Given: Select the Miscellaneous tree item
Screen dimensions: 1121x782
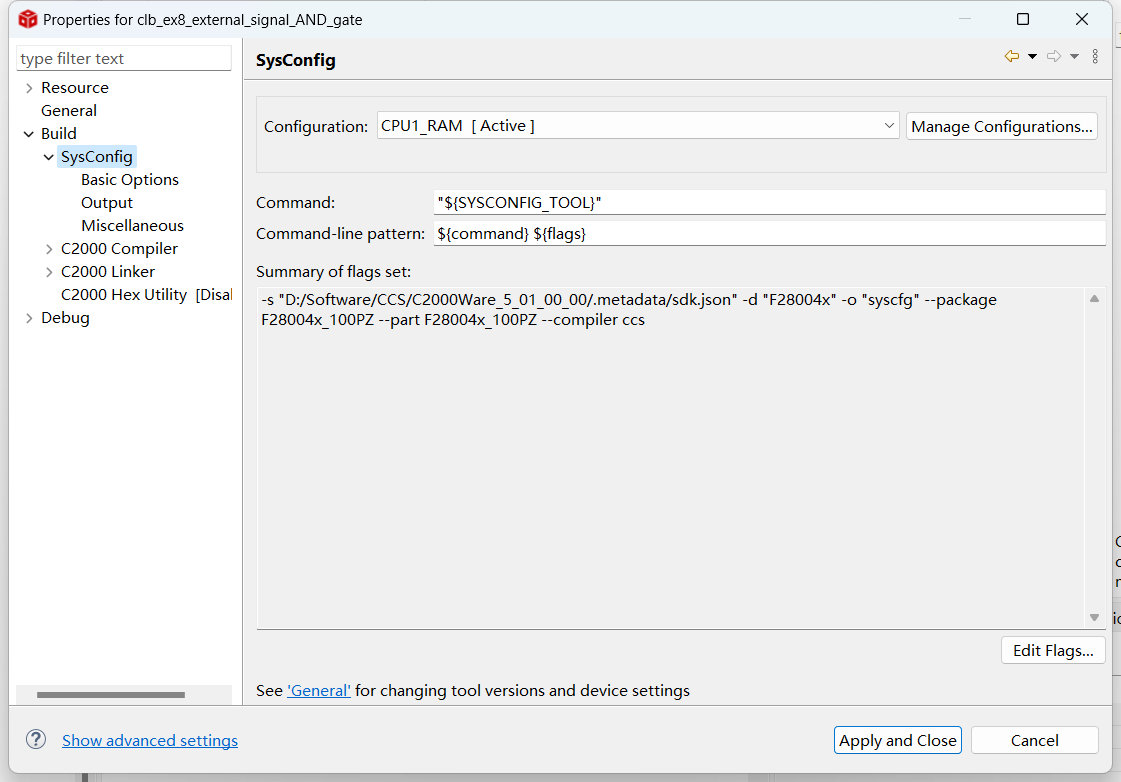Looking at the screenshot, I should [132, 225].
